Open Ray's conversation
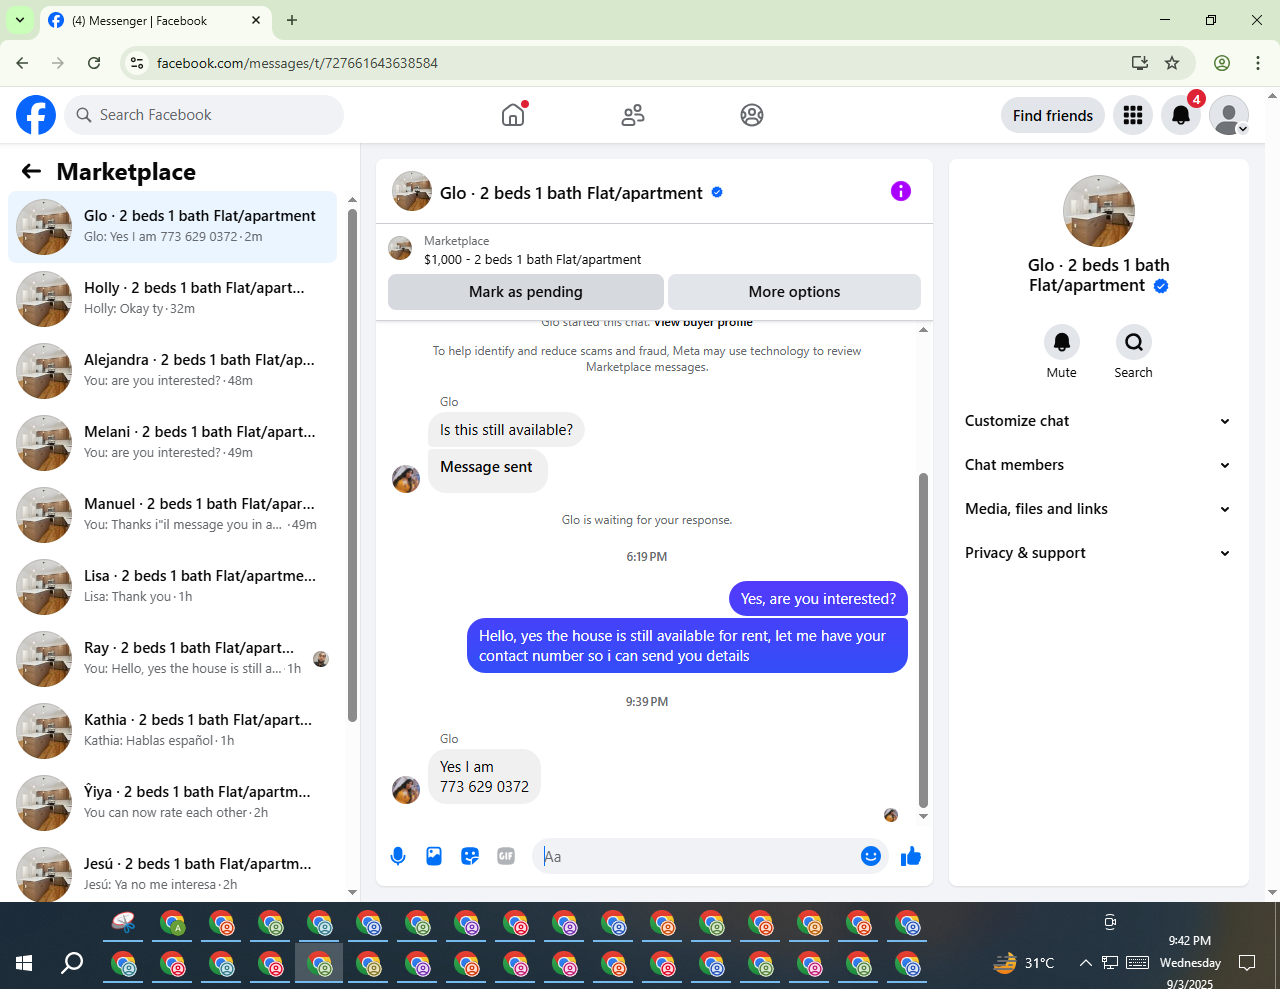The height and width of the screenshot is (989, 1280). pos(172,658)
